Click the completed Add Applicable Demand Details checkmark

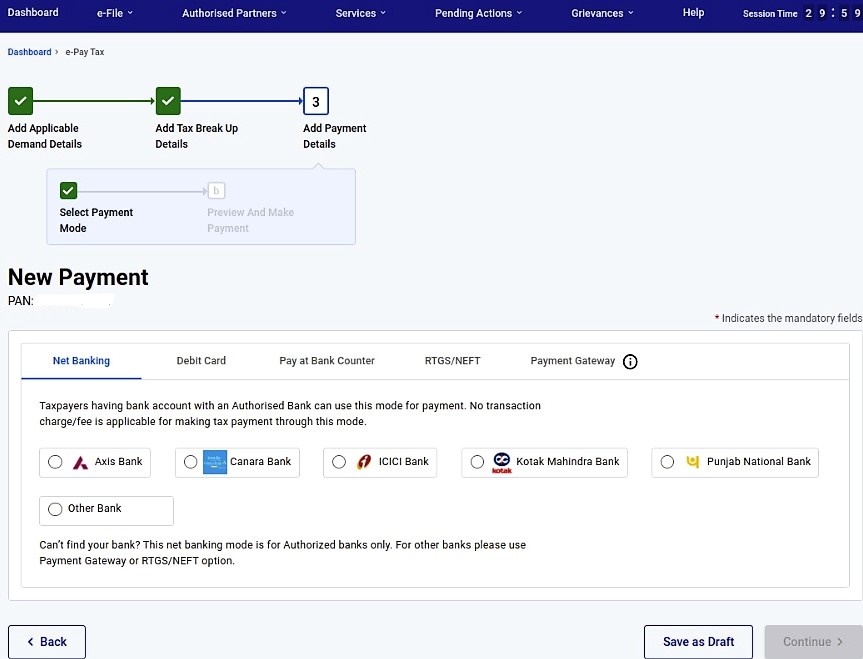20,100
